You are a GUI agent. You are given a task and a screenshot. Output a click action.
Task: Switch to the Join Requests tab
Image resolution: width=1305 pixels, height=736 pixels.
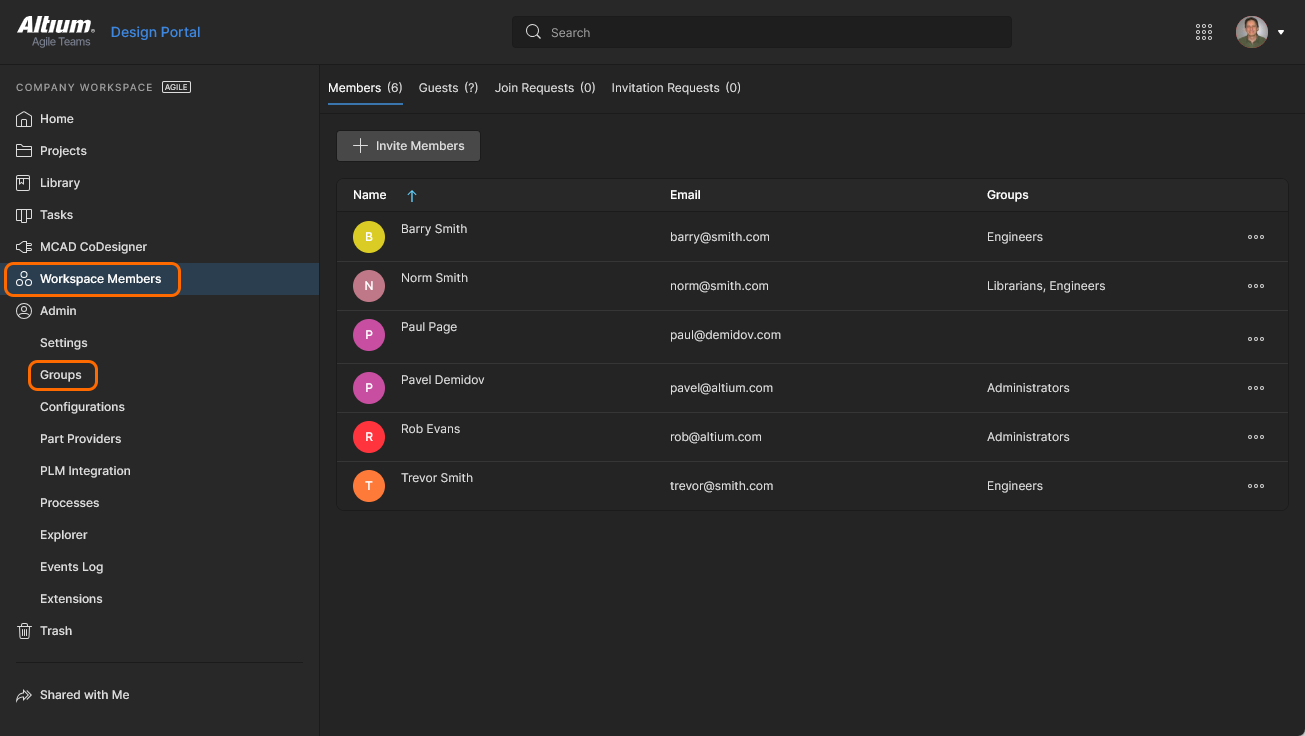coord(544,88)
